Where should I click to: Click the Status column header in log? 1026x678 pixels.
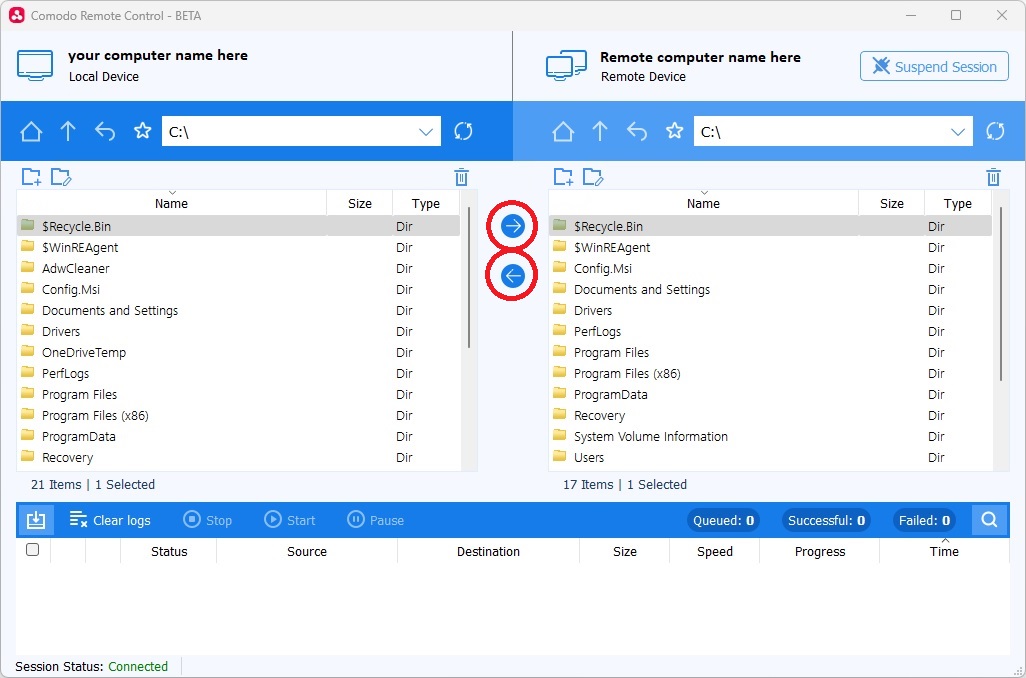tap(169, 552)
